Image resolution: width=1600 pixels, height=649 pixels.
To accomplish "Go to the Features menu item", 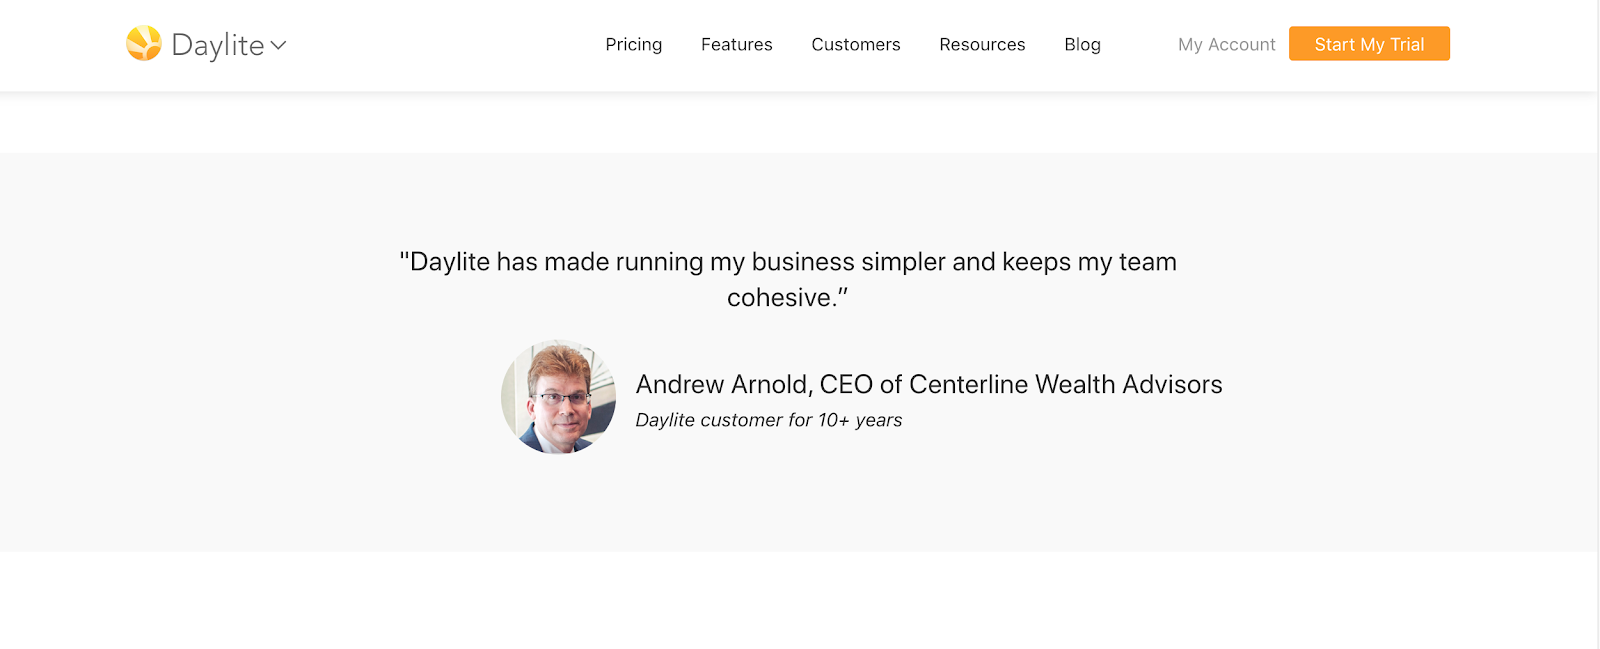I will pos(737,44).
